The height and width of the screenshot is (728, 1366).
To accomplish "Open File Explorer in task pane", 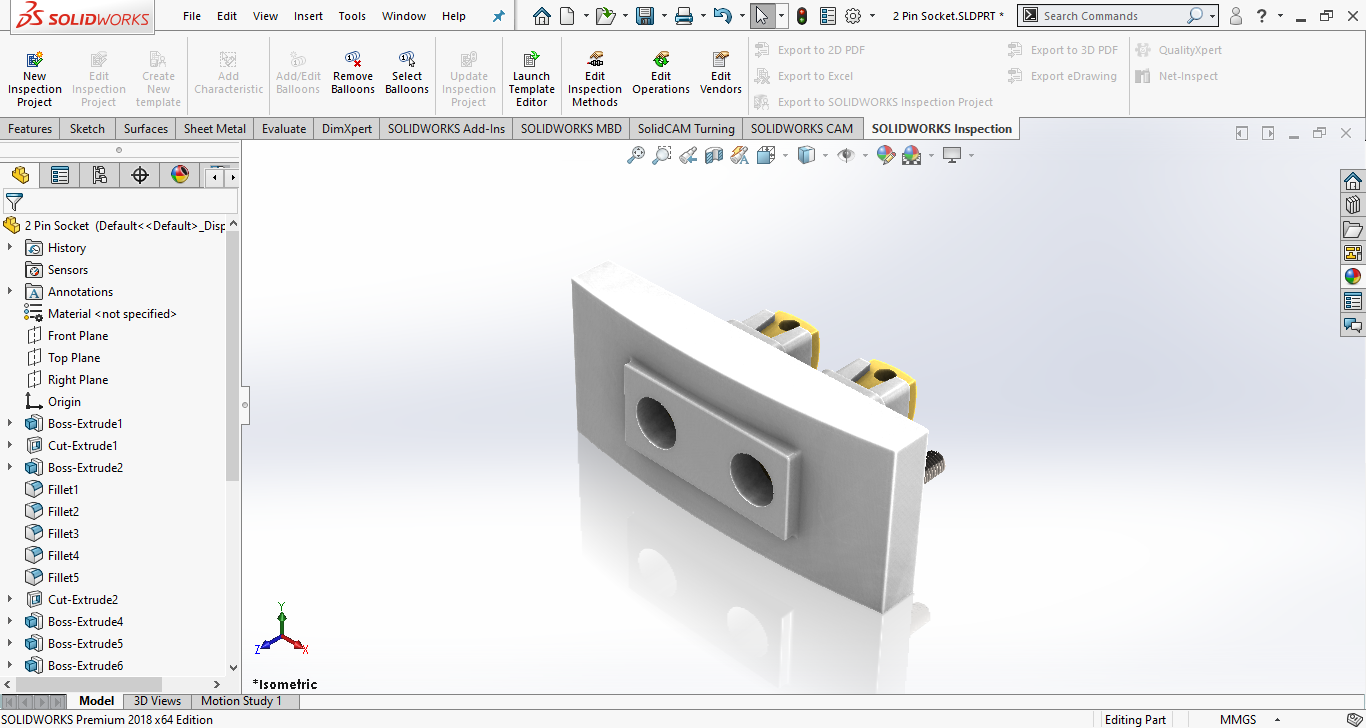I will 1353,229.
